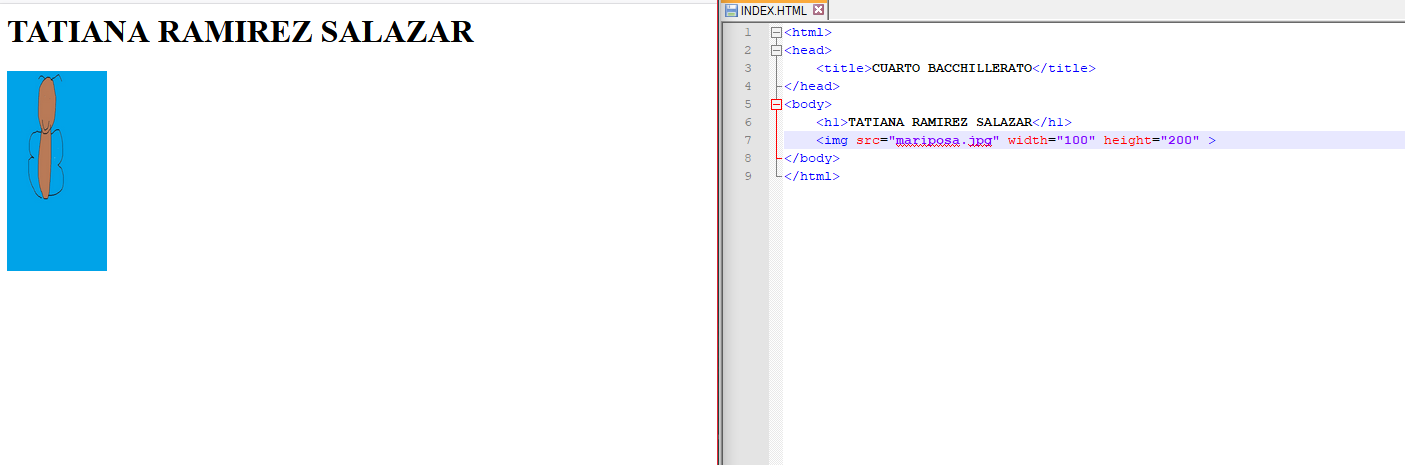The width and height of the screenshot is (1405, 465).
Task: Click the height attribute value "200"
Action: coord(1182,140)
